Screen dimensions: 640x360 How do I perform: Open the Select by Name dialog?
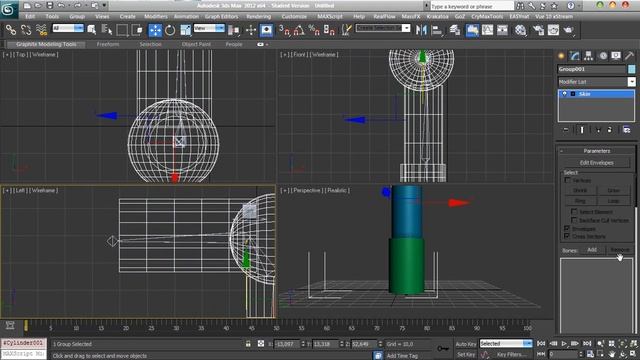[107, 30]
